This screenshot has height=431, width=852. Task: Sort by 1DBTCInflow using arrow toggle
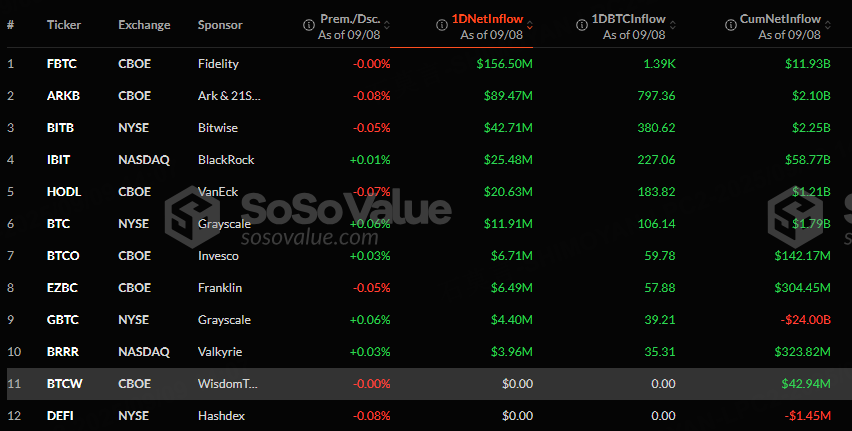click(x=672, y=24)
